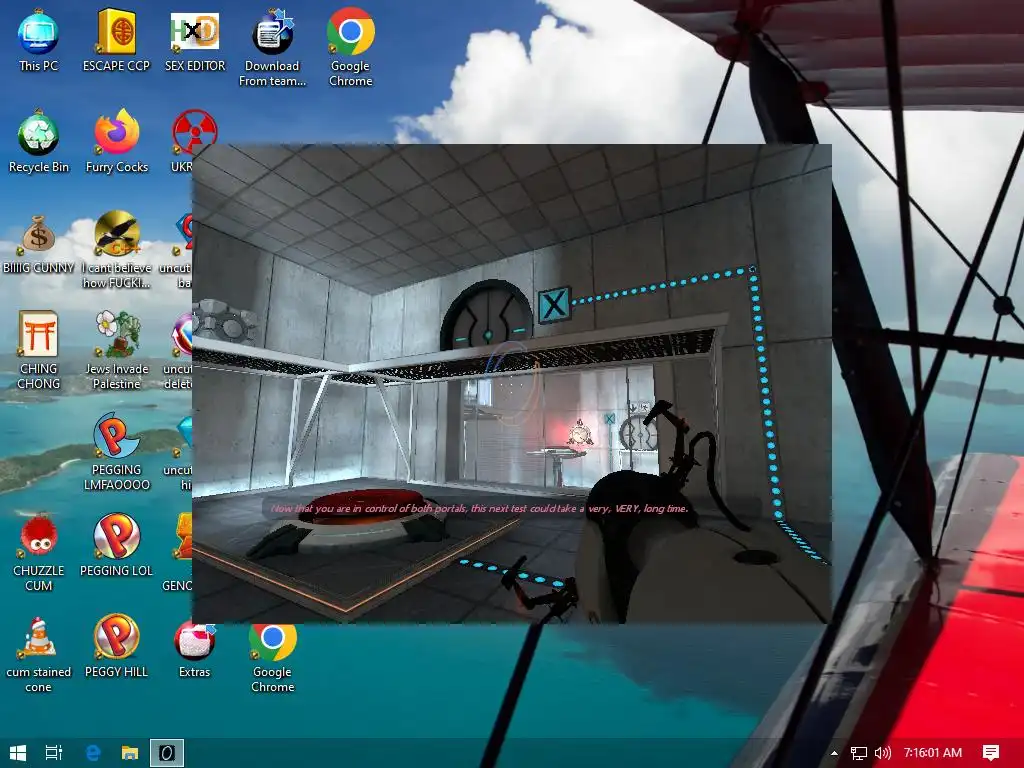Viewport: 1024px width, 768px height.
Task: Switch to the active O app on taskbar
Action: pos(167,753)
